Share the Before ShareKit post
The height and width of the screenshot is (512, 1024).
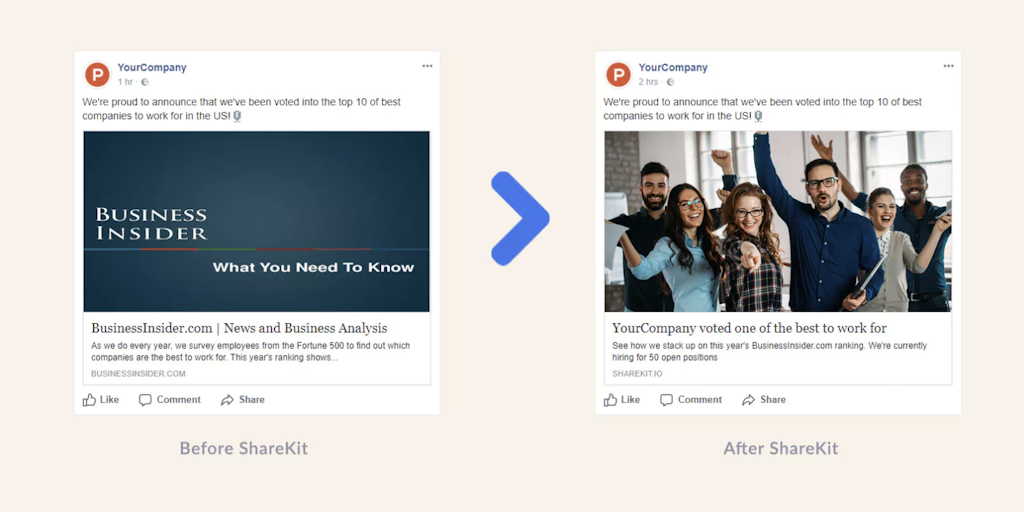243,400
